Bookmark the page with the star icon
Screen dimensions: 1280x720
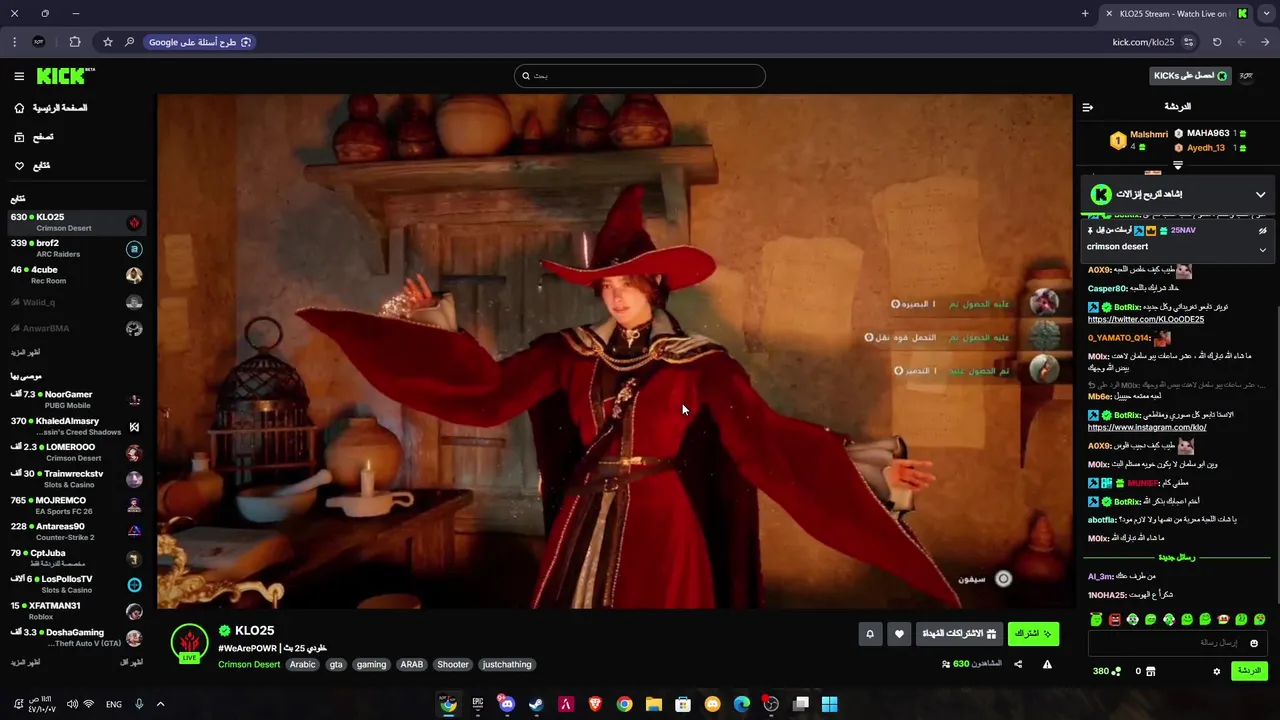tap(108, 42)
